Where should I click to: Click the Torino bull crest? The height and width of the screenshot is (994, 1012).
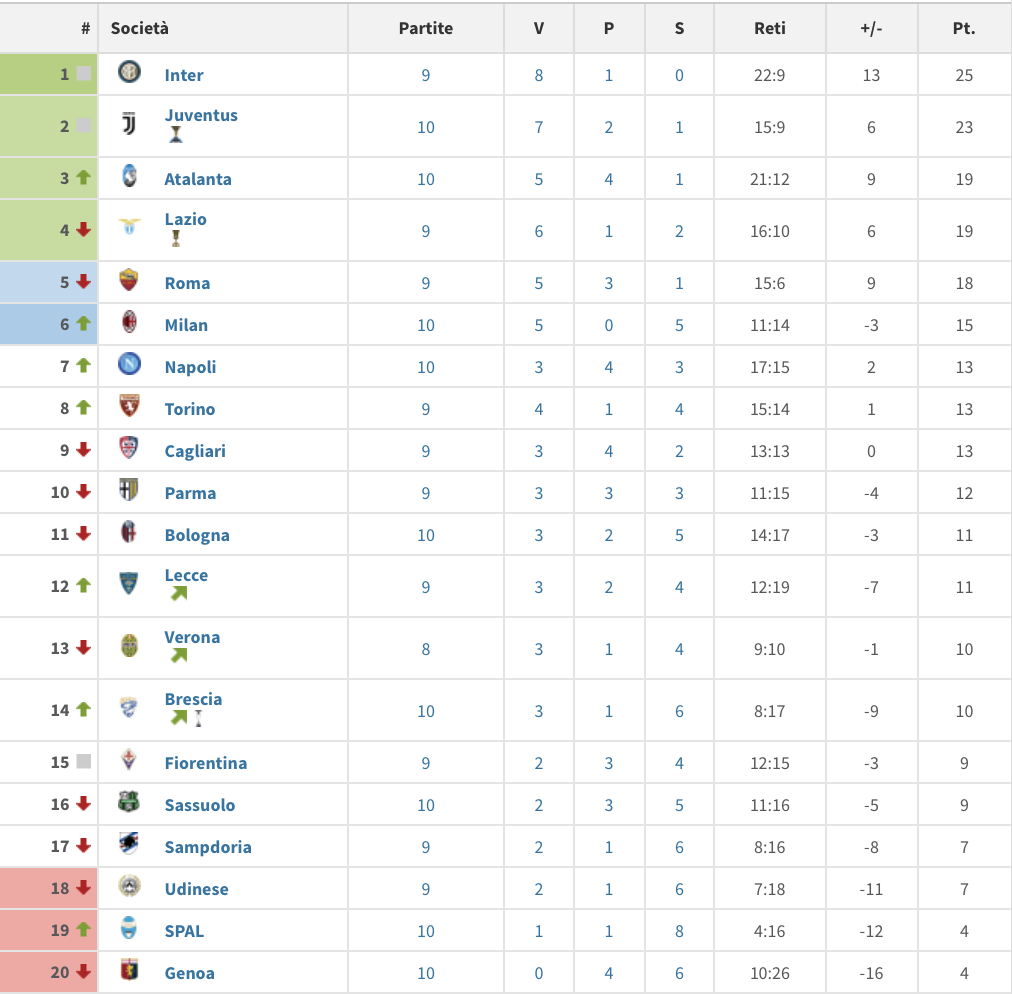(129, 407)
